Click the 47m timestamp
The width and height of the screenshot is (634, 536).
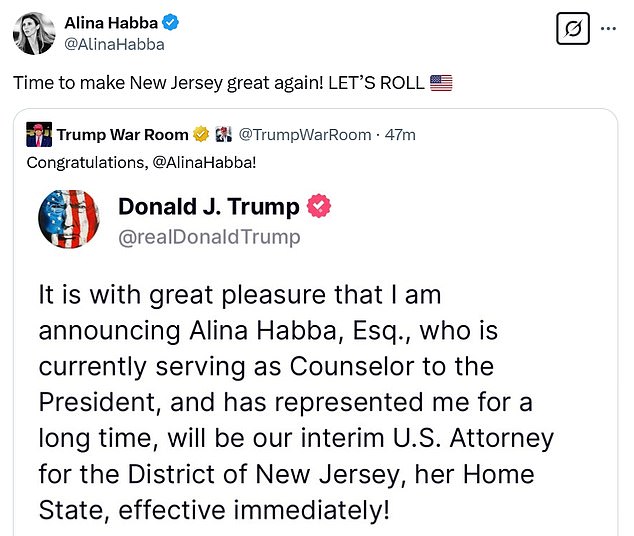400,134
